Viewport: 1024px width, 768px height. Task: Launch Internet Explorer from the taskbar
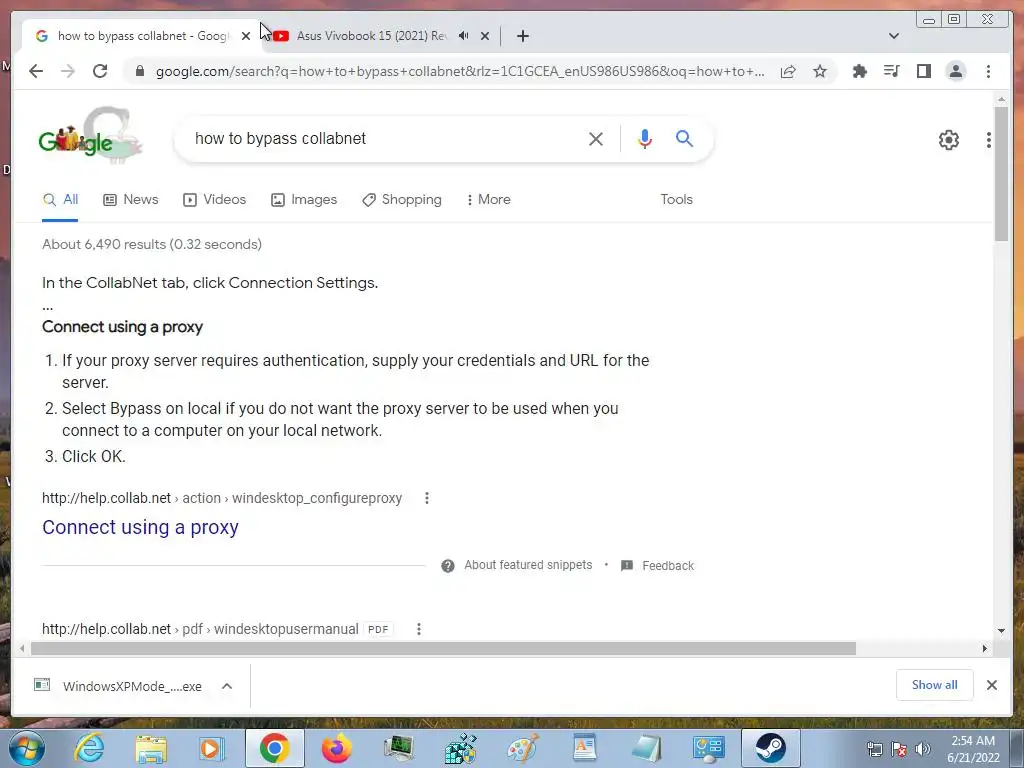coord(89,748)
